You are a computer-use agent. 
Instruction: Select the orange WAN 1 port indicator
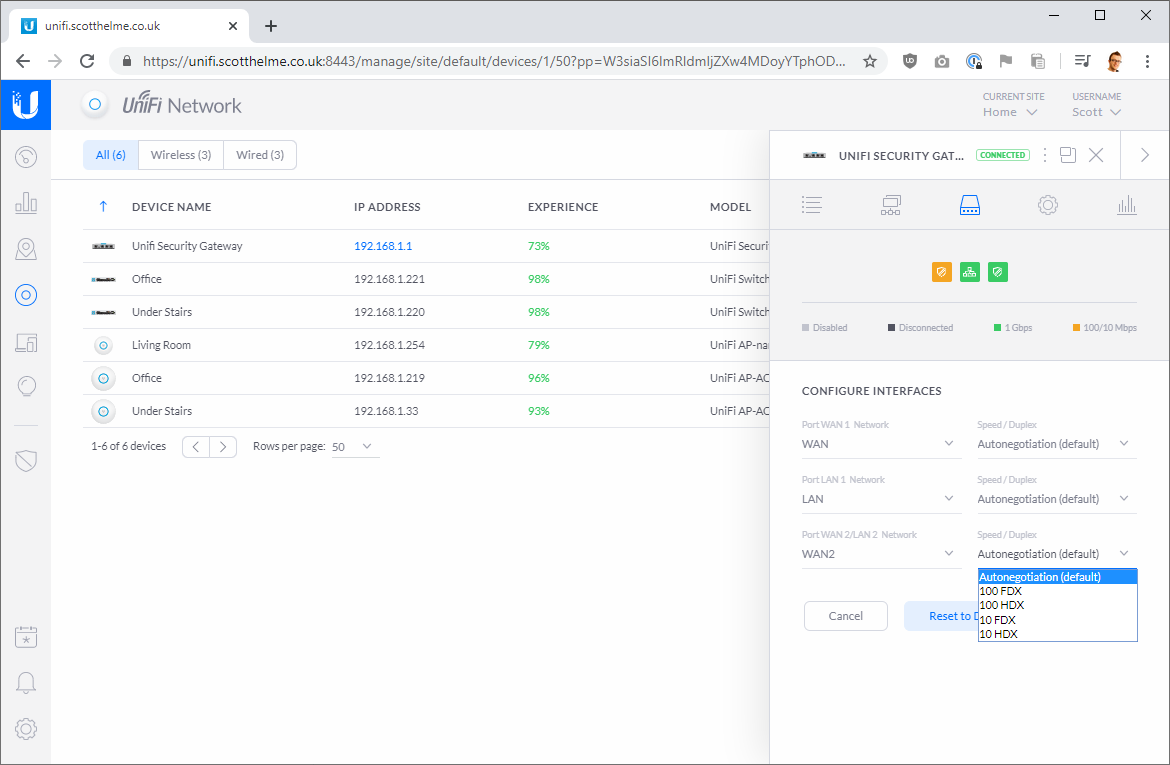941,272
